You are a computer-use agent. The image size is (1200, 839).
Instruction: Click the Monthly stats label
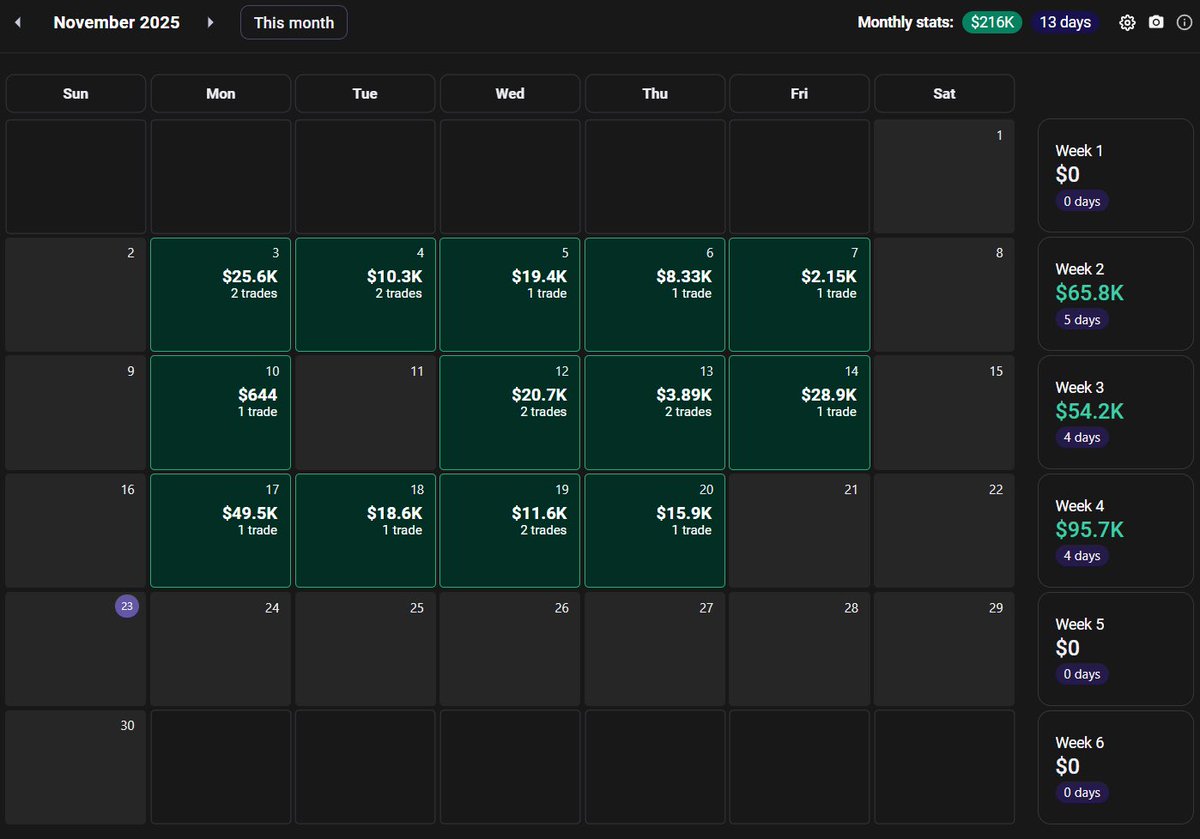tap(906, 22)
